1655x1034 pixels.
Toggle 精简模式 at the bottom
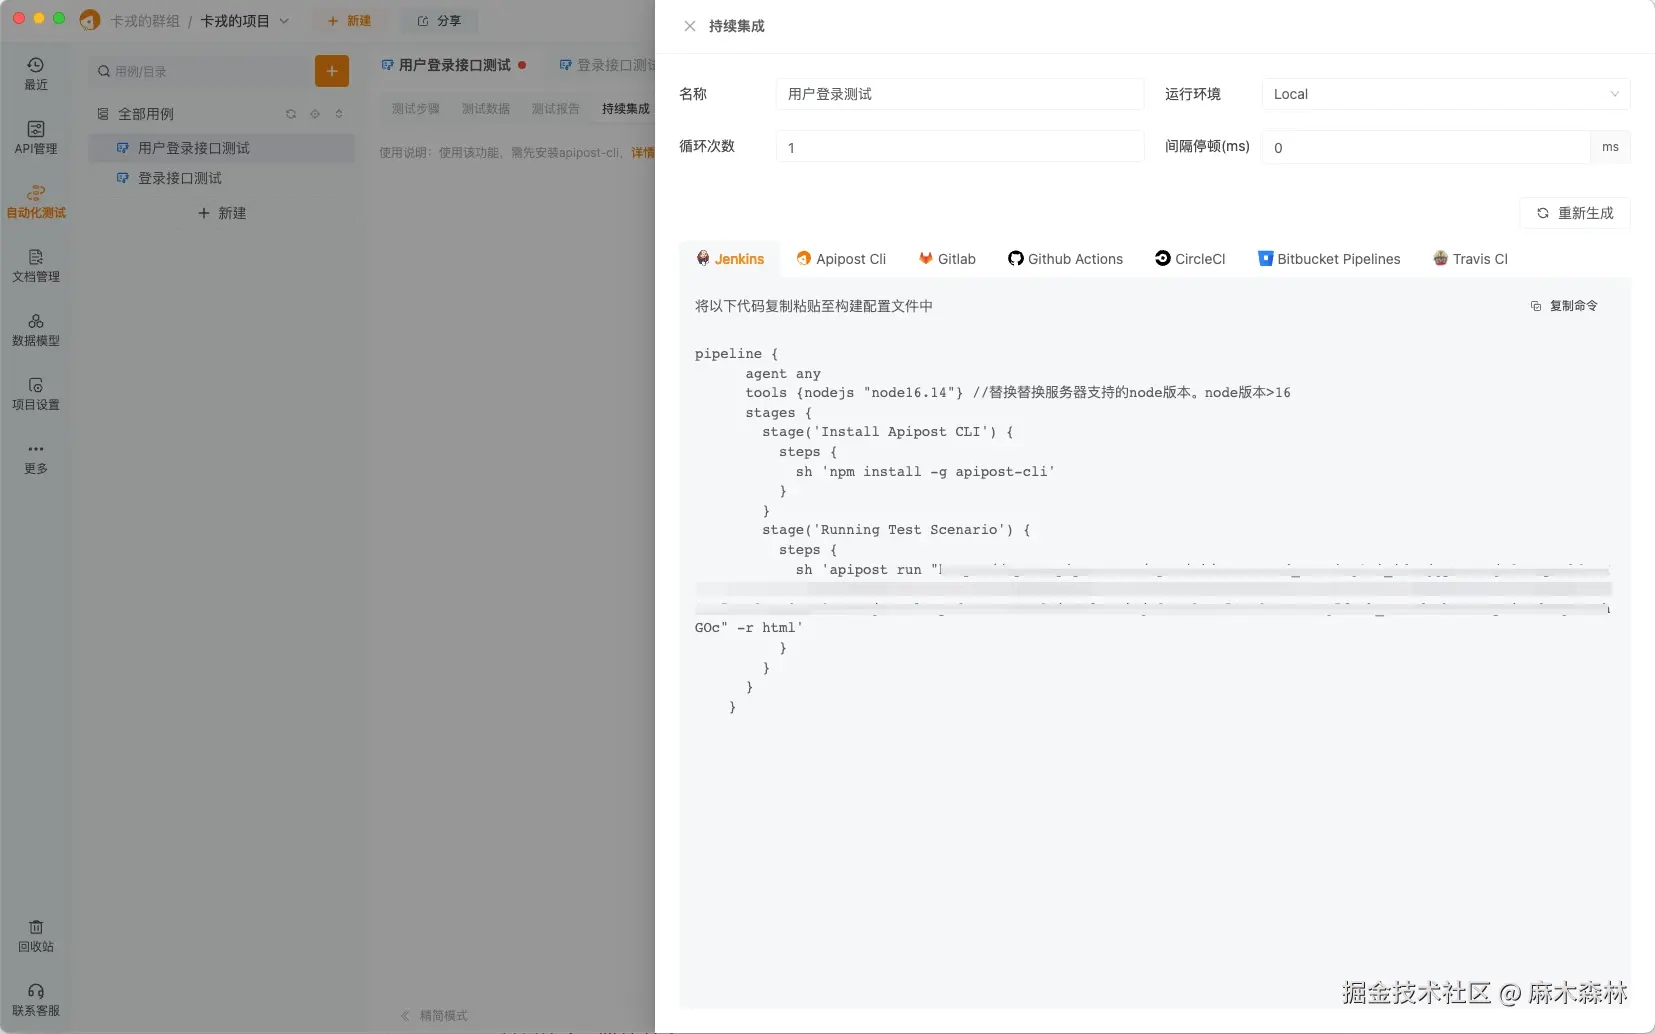pos(435,1016)
